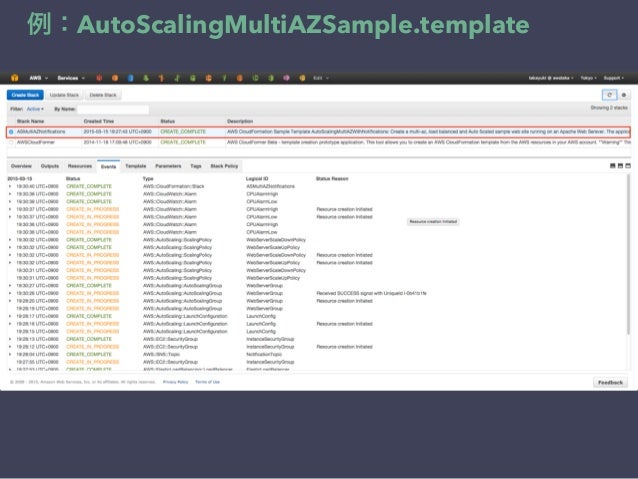Click the rightmost panel layout icon
The image size is (638, 479).
[x=628, y=166]
